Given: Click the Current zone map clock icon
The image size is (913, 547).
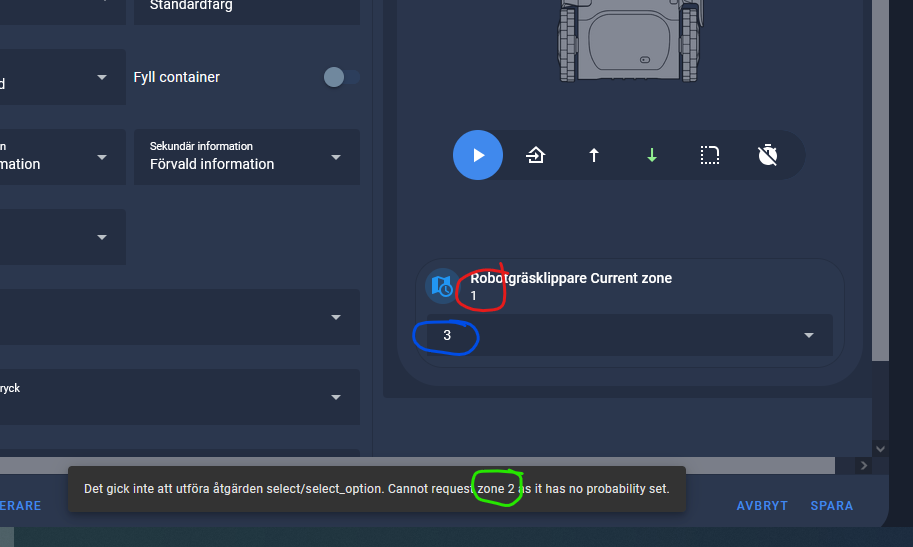Looking at the screenshot, I should coord(443,285).
